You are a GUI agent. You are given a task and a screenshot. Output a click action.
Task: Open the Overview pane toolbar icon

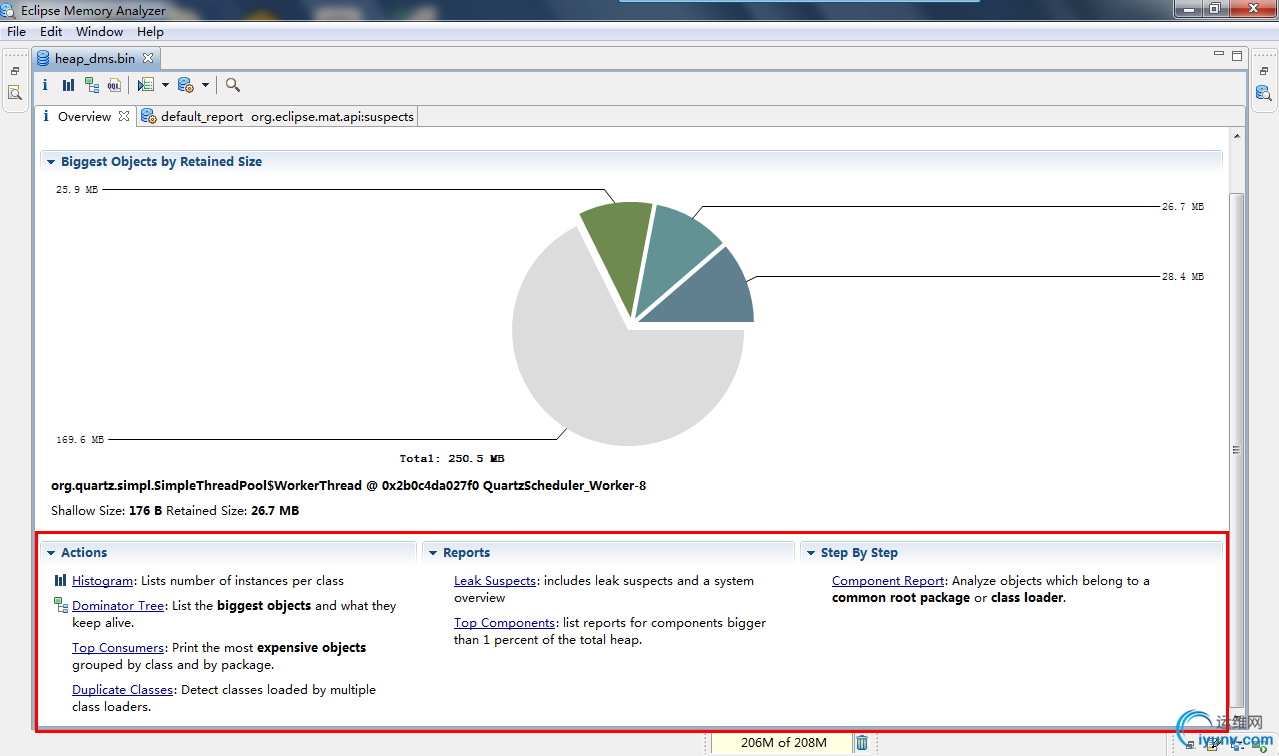(45, 85)
